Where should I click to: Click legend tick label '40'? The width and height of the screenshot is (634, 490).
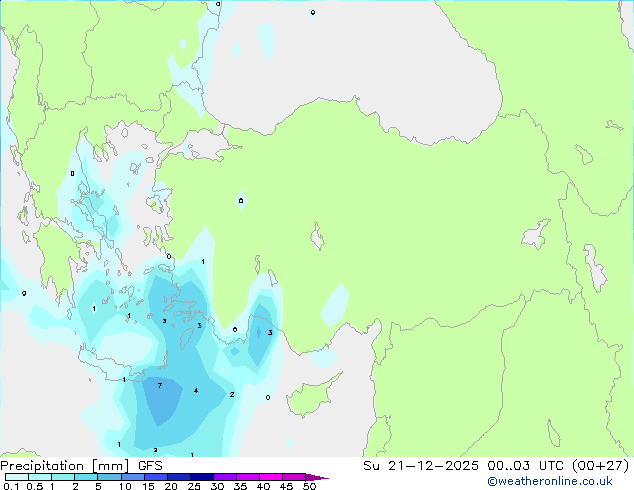[x=263, y=486]
